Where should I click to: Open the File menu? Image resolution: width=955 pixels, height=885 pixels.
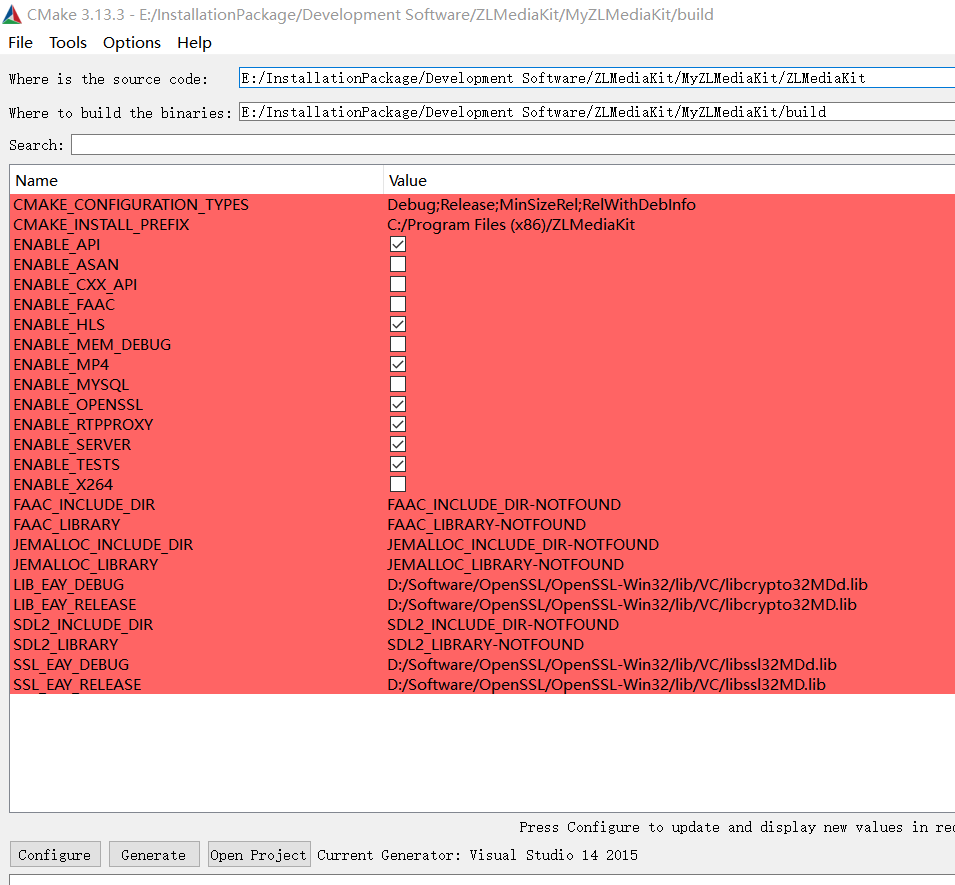coord(20,42)
